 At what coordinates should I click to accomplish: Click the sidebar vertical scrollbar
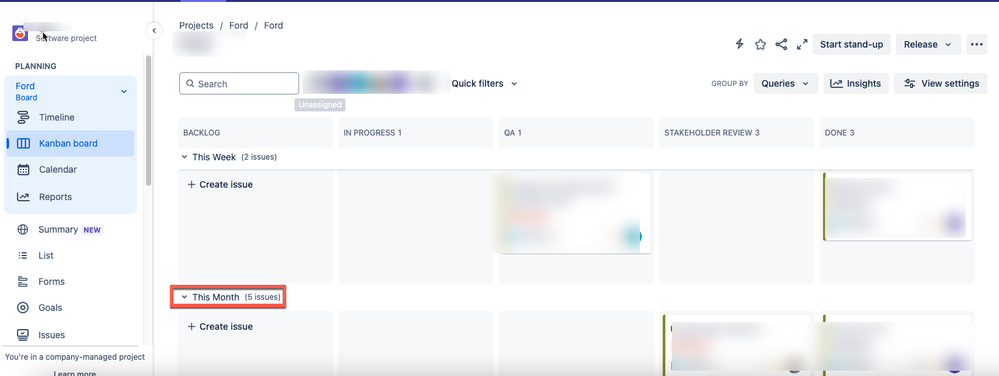coord(148,121)
